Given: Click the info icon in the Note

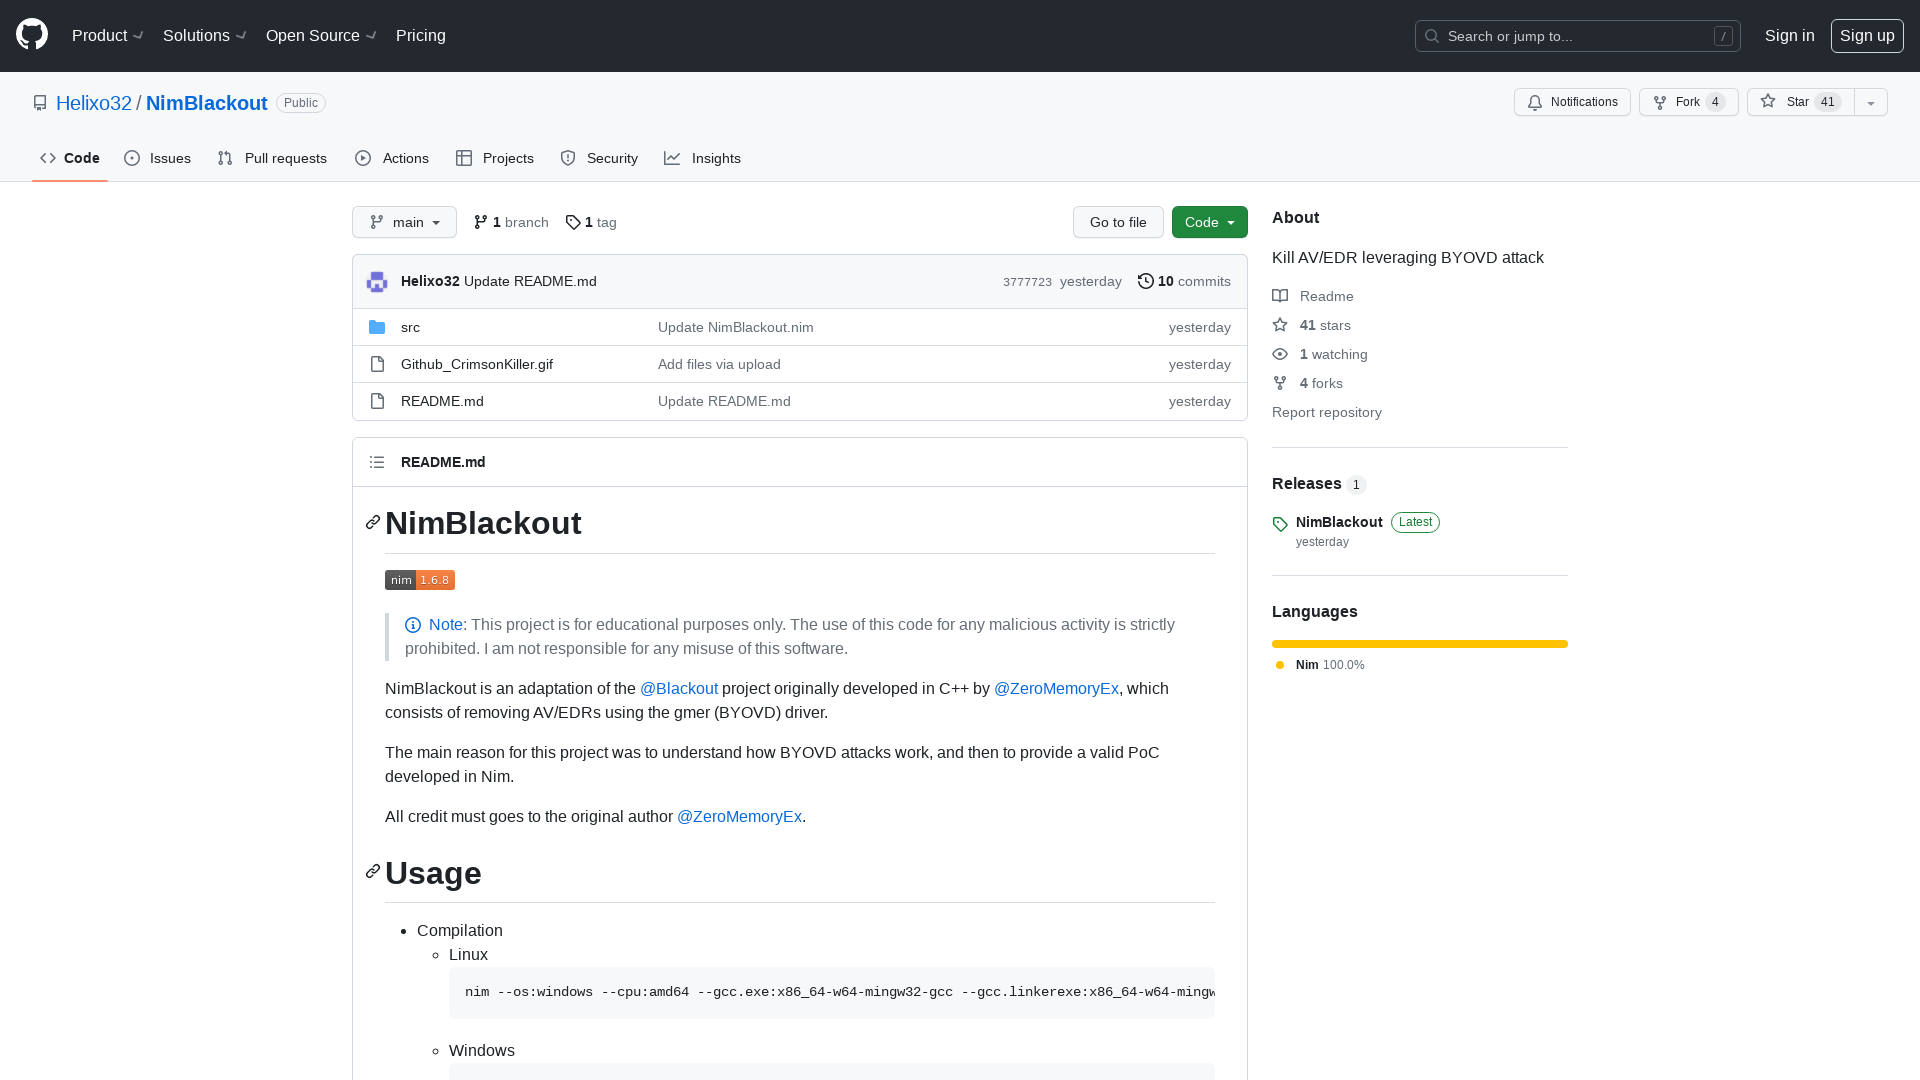Looking at the screenshot, I should (x=413, y=625).
